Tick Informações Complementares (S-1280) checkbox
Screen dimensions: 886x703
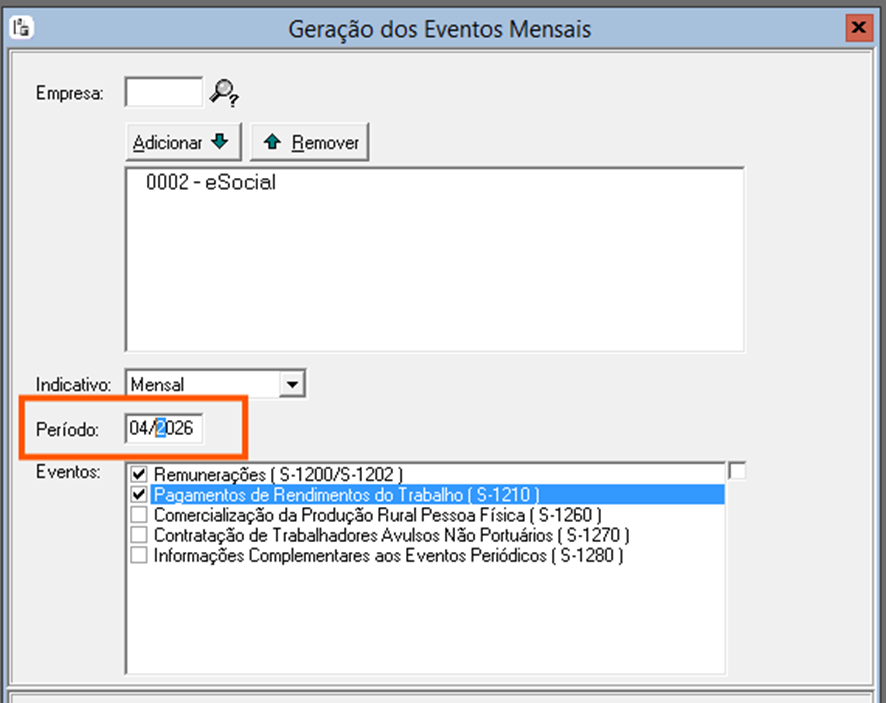coord(139,555)
